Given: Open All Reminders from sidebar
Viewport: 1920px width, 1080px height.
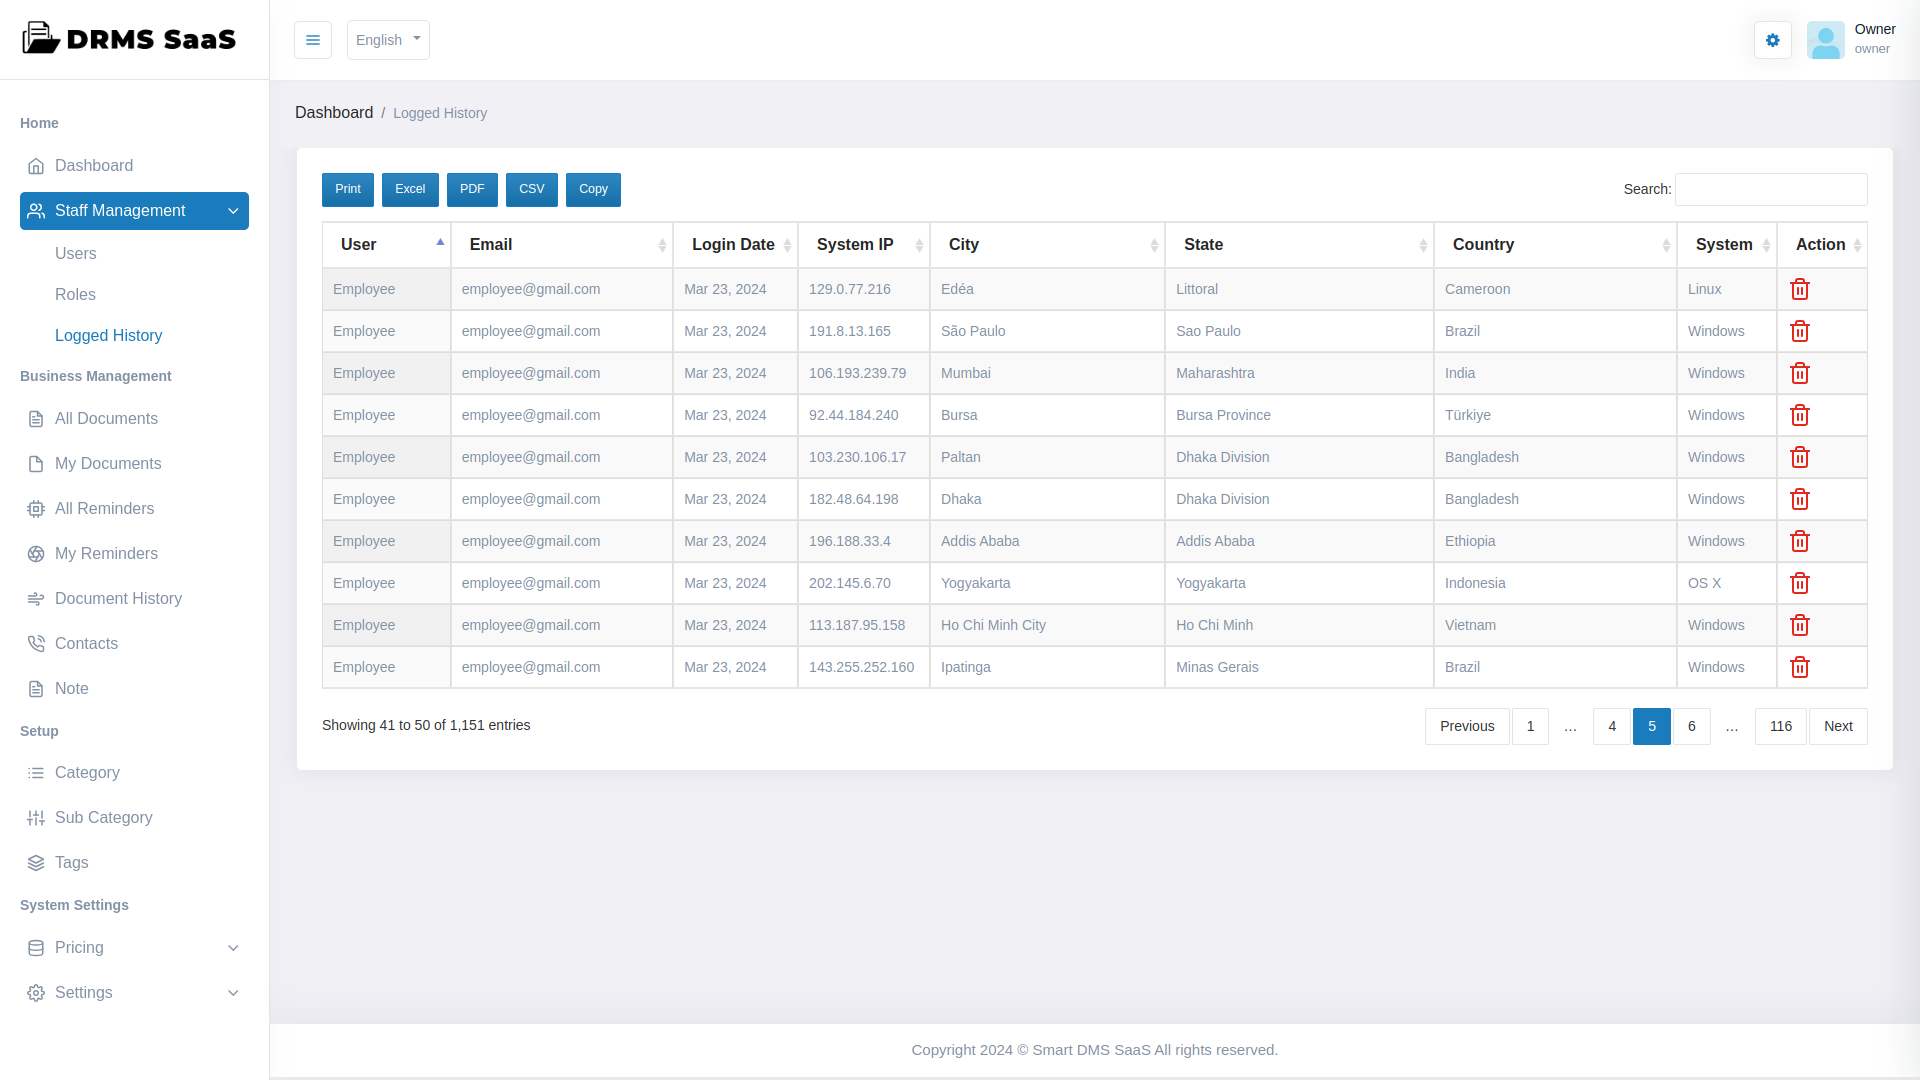Looking at the screenshot, I should click(104, 508).
